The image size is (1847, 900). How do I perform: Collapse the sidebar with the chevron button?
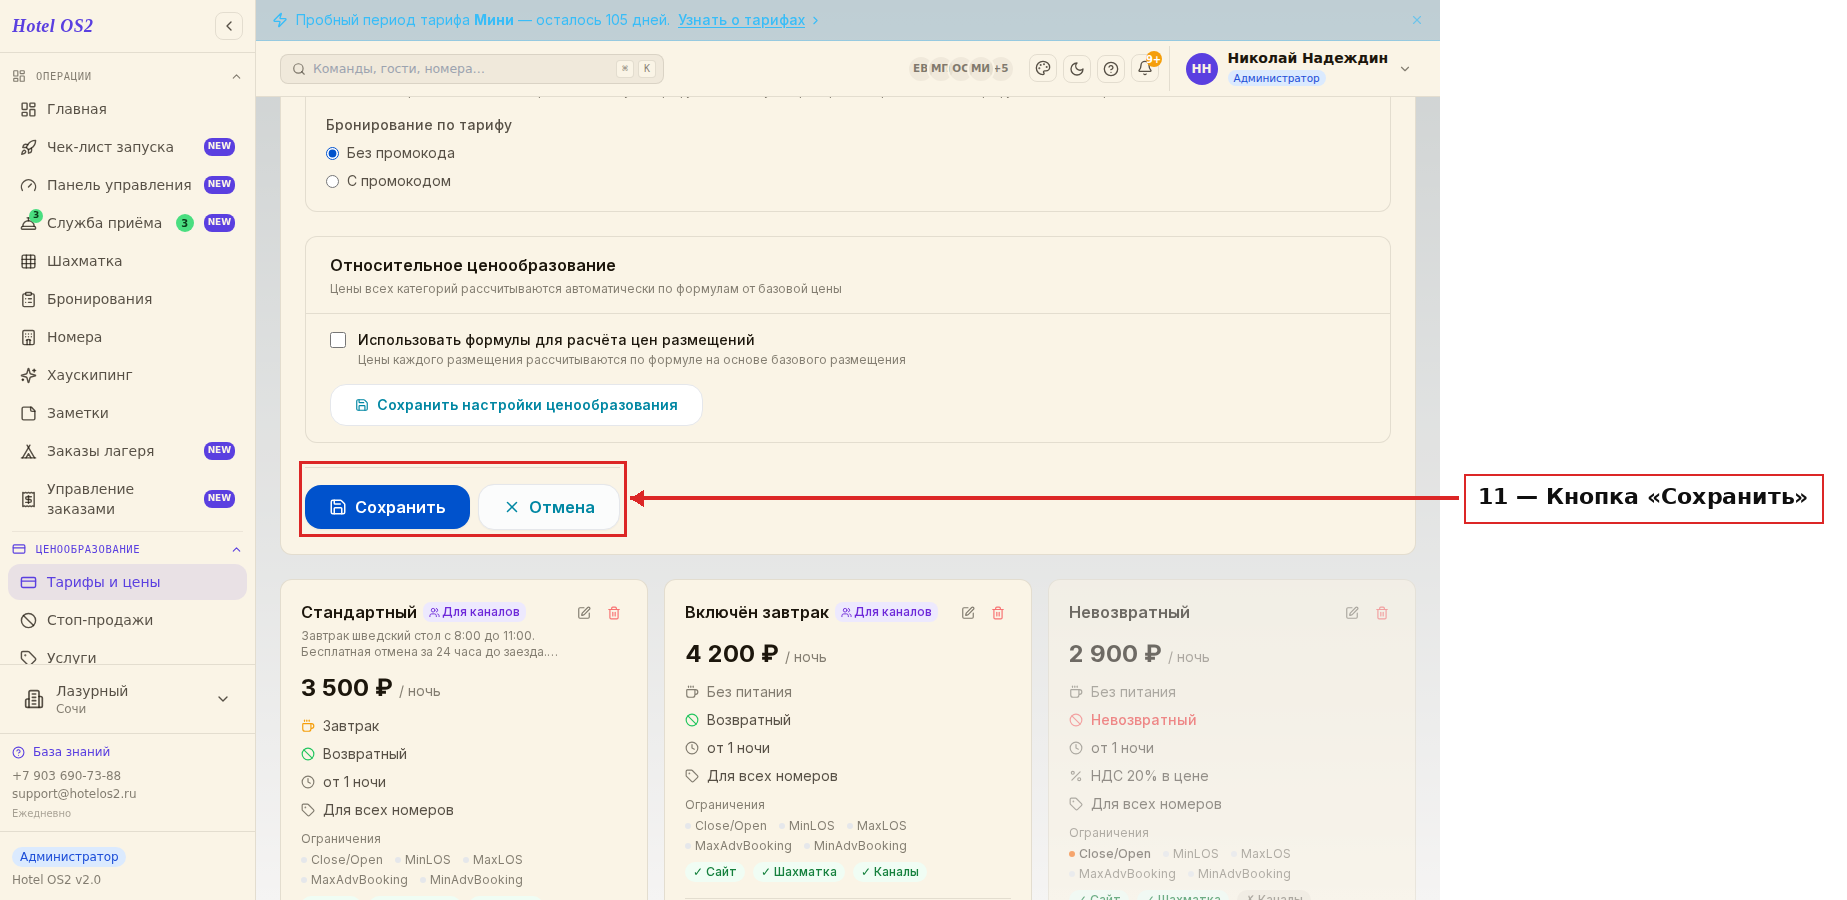tap(229, 26)
